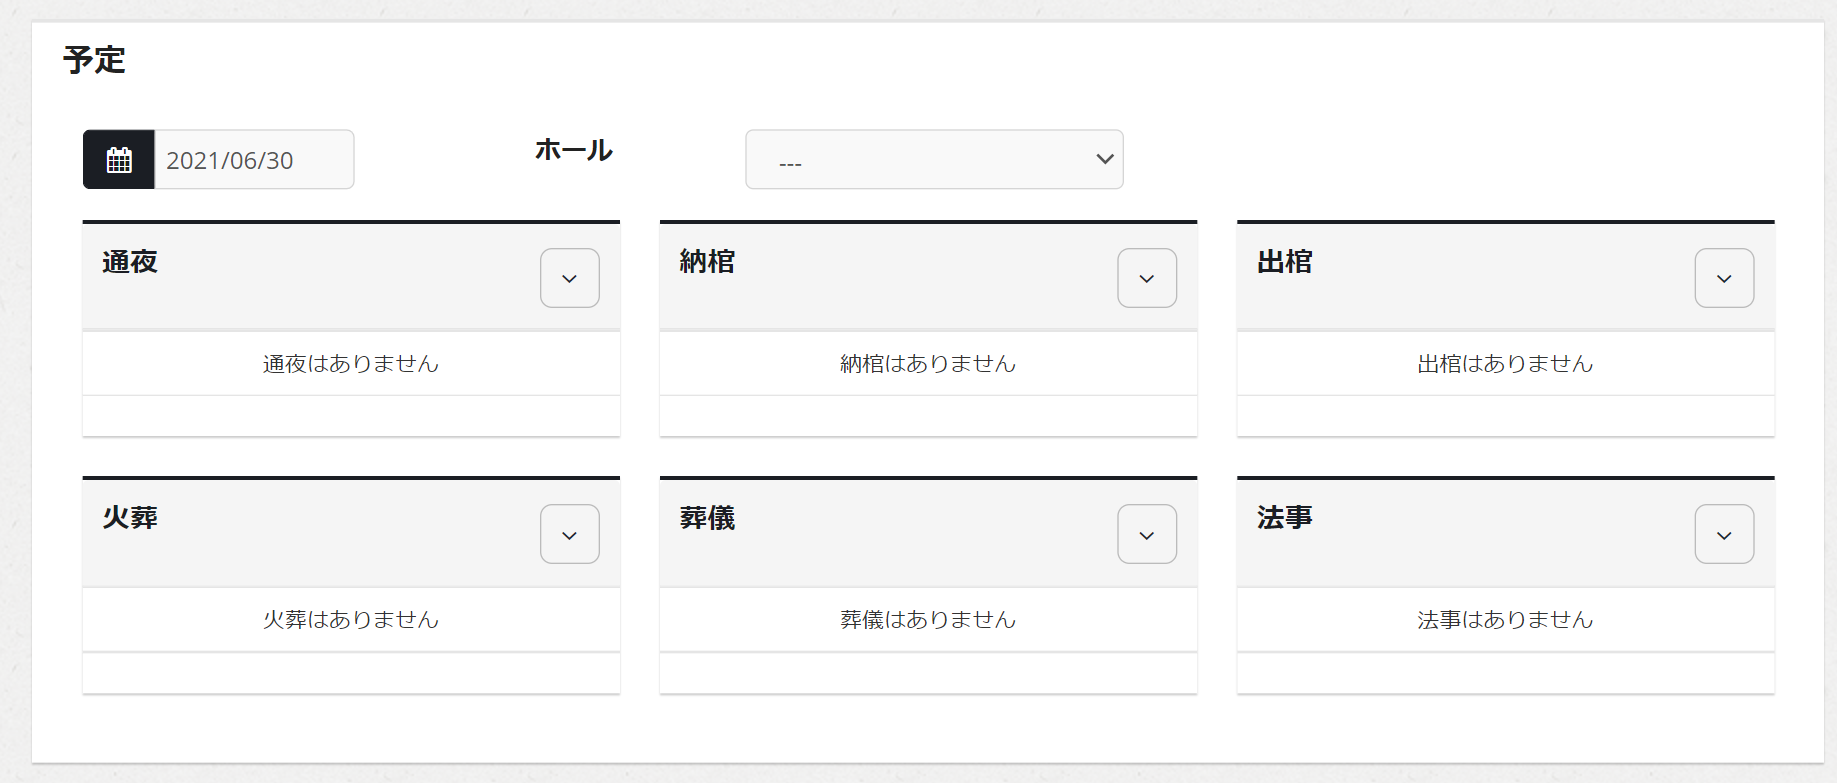This screenshot has width=1837, height=783.
Task: Click the 法事はありません message row
Action: [1505, 620]
